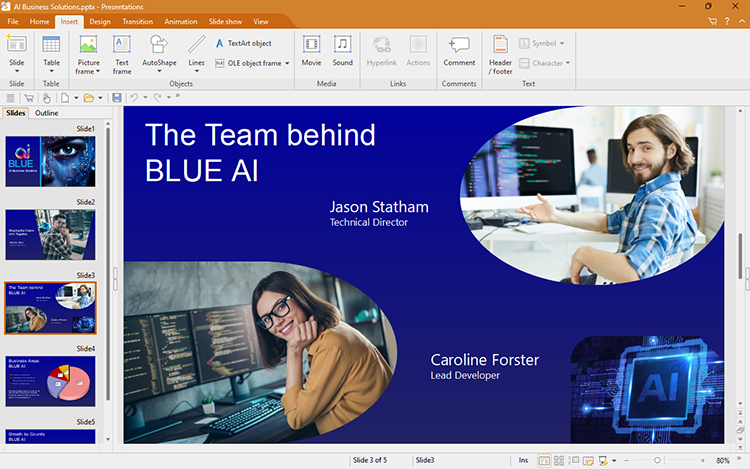Open the Header / footer dialog

[500, 52]
